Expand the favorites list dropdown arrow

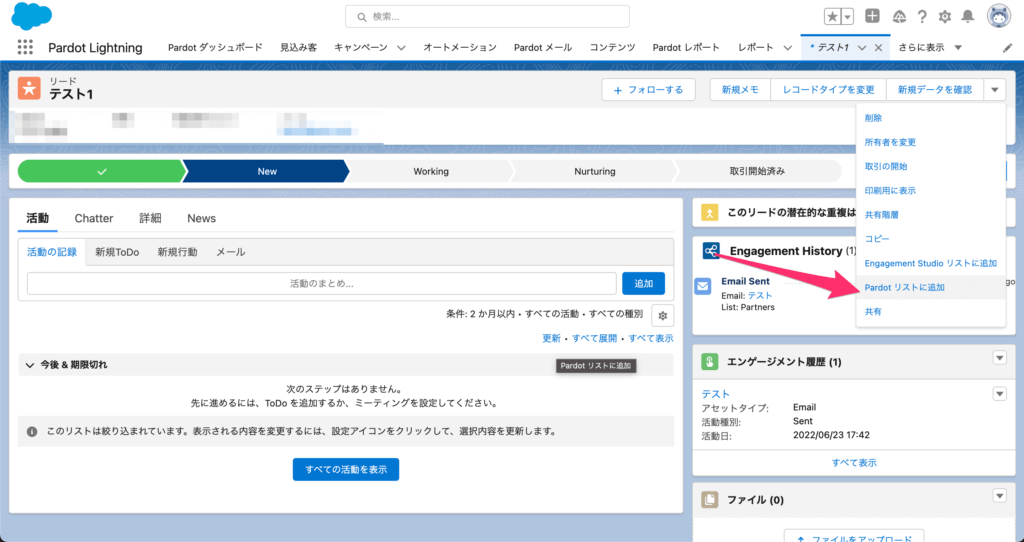[848, 17]
